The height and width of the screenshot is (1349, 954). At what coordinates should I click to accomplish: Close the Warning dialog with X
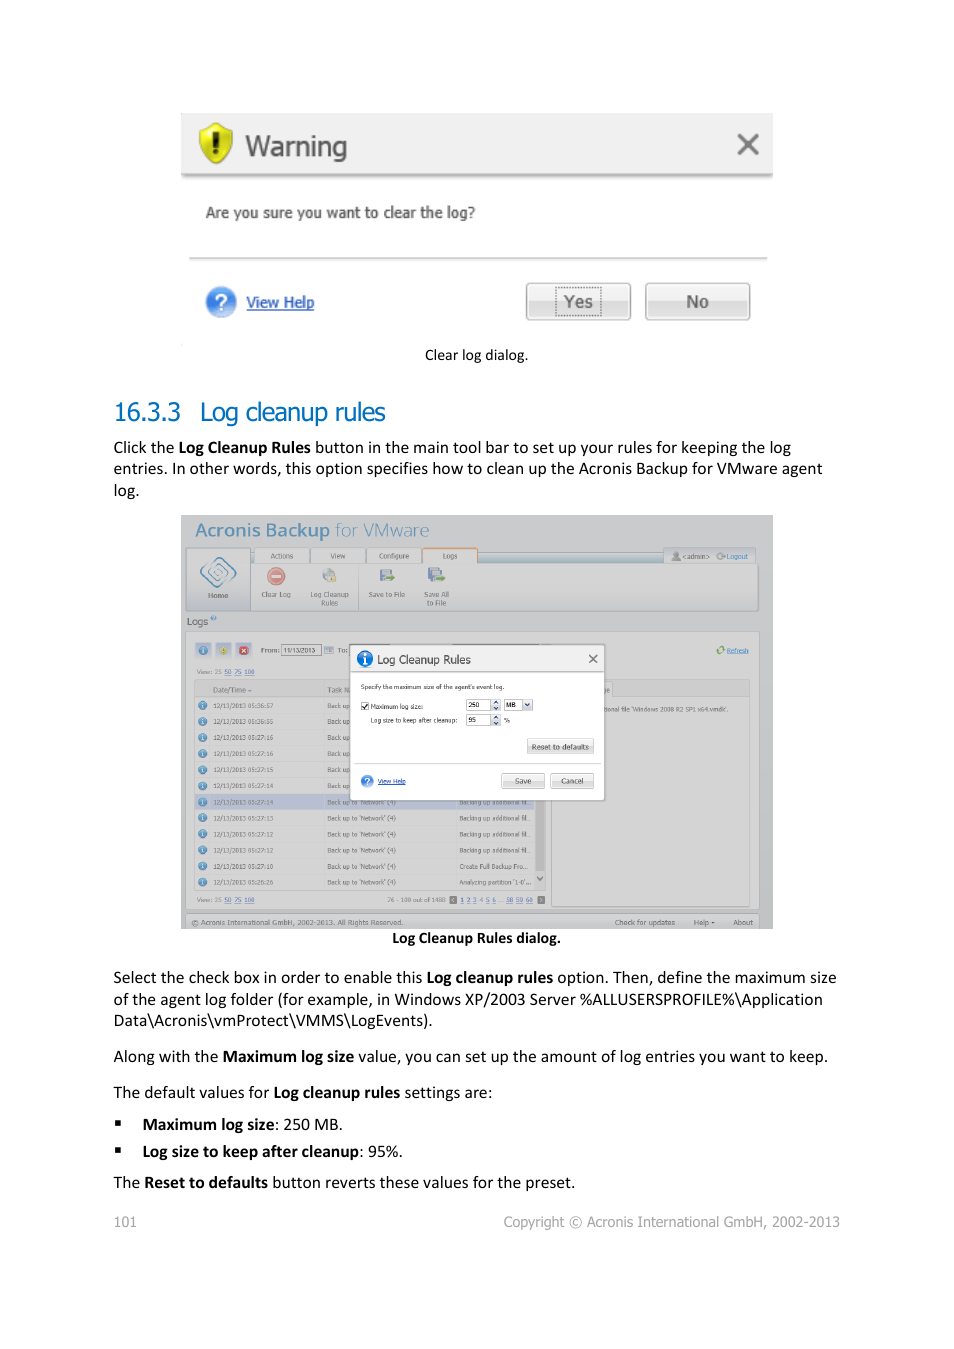pos(747,145)
